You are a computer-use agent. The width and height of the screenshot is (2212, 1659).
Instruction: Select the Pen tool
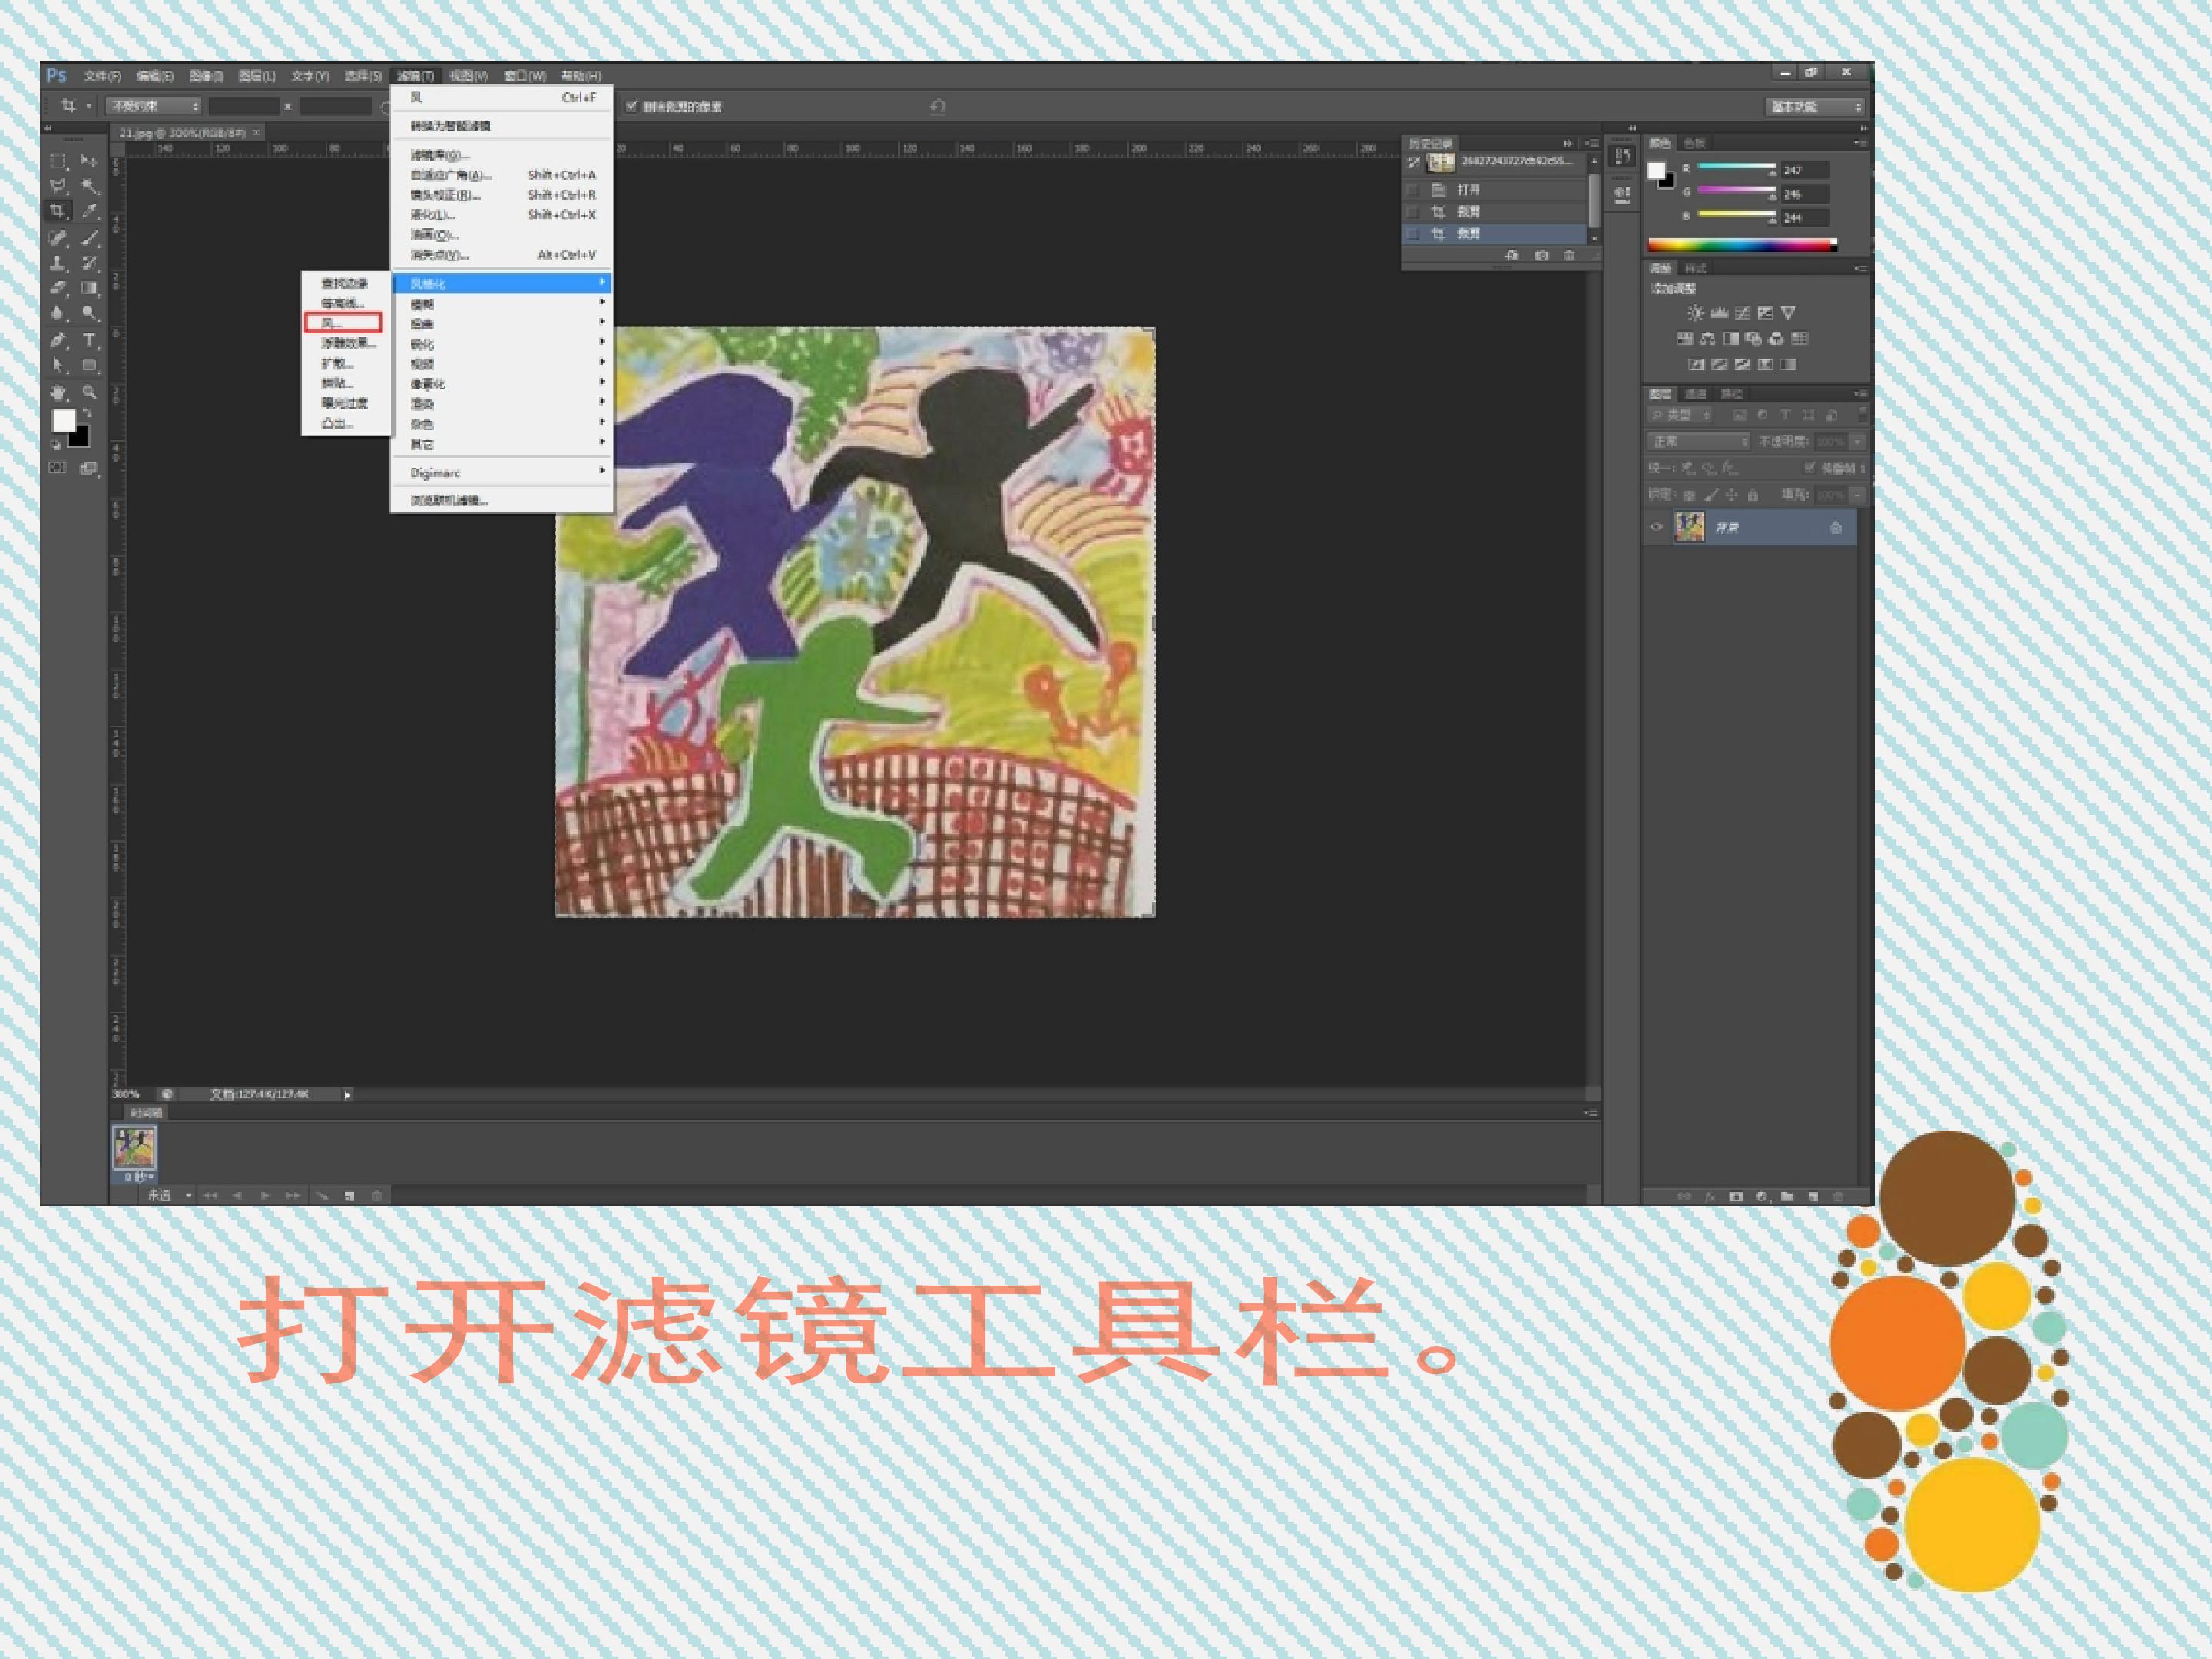(58, 340)
